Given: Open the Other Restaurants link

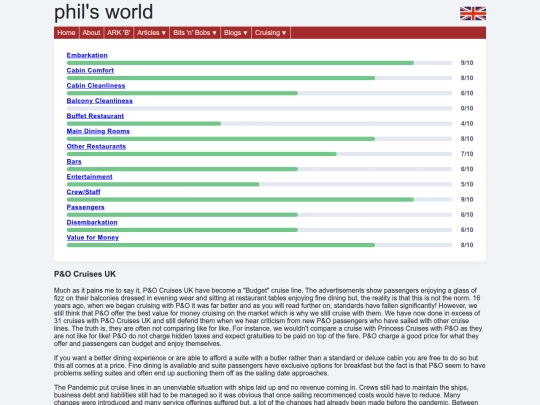Looking at the screenshot, I should [x=96, y=146].
